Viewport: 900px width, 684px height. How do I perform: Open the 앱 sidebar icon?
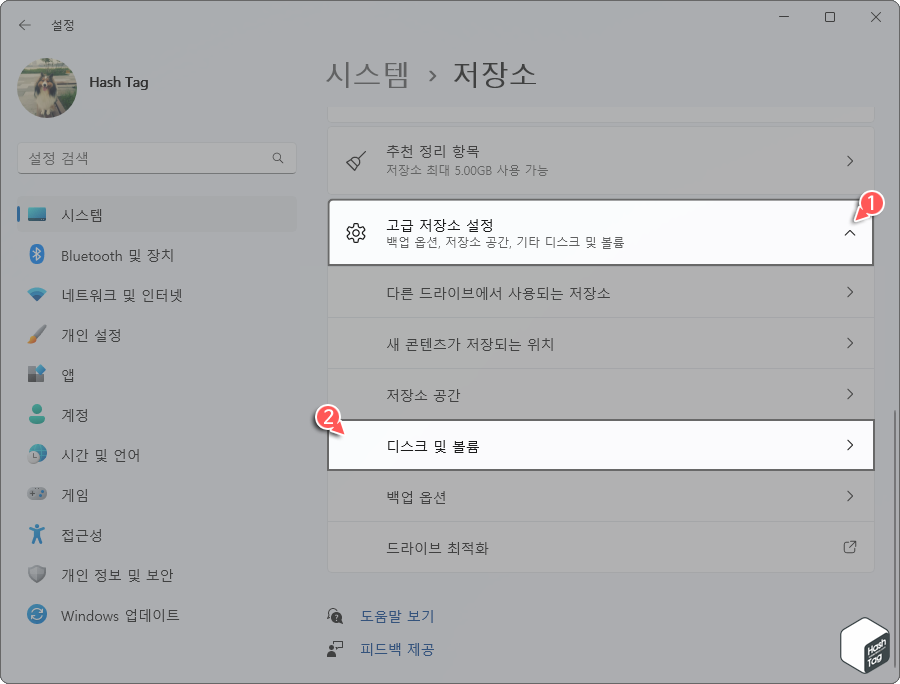point(37,375)
